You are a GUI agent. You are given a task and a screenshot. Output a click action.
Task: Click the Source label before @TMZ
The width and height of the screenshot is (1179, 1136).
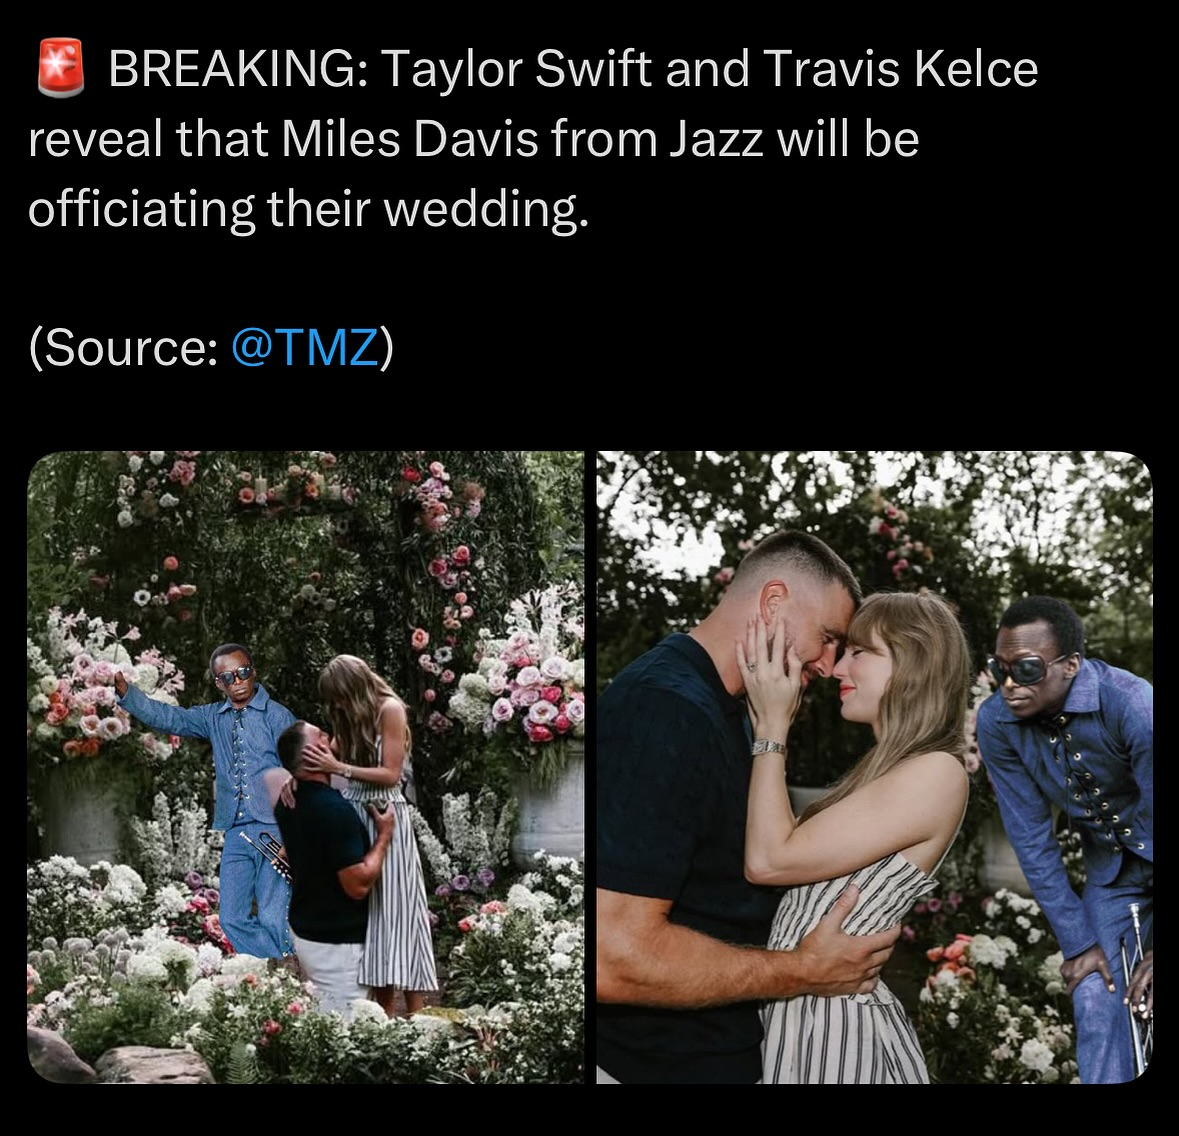click(124, 347)
